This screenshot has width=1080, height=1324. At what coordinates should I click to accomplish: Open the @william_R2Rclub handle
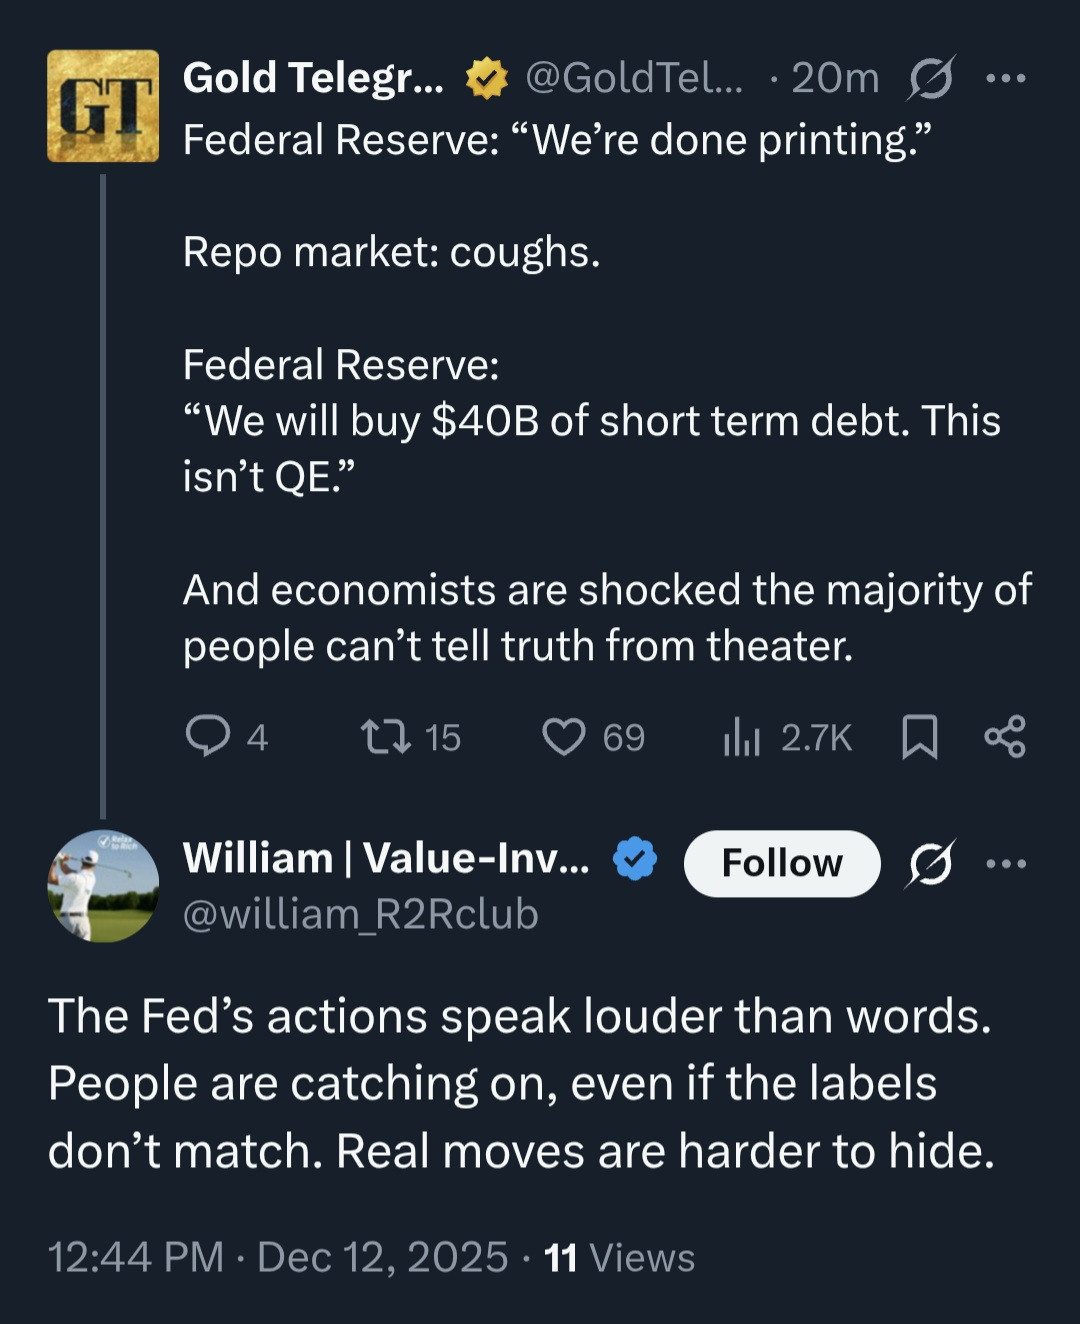[361, 914]
